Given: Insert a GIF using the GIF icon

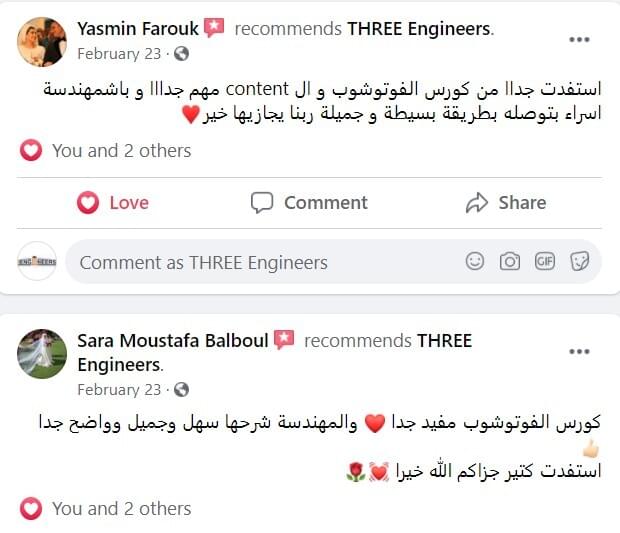Looking at the screenshot, I should 545,262.
